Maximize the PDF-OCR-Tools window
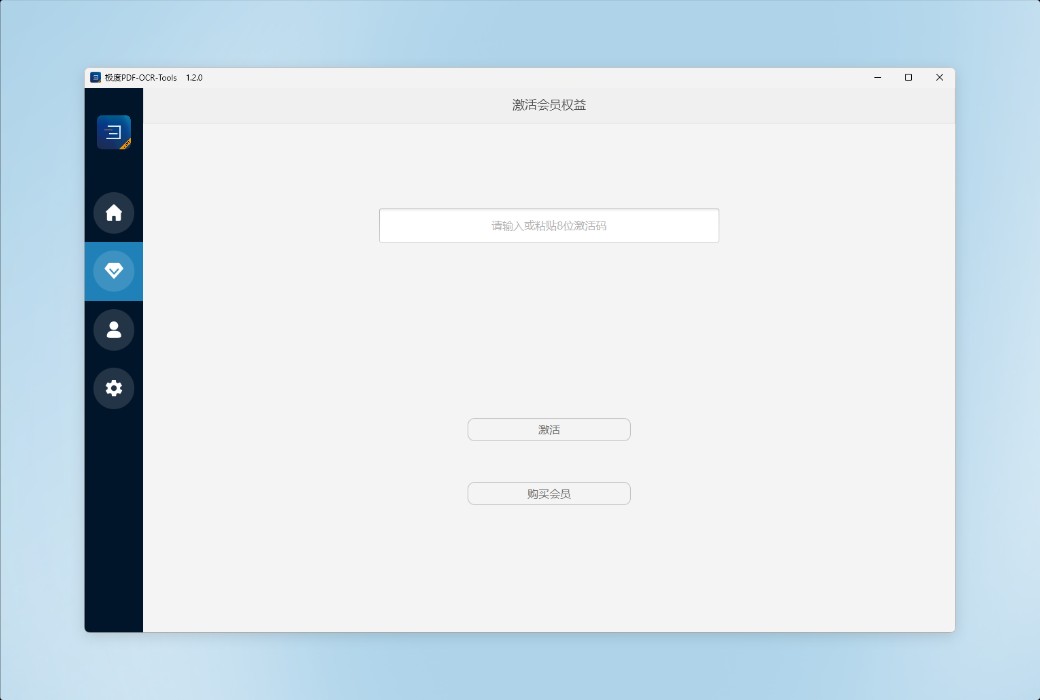 coord(909,78)
